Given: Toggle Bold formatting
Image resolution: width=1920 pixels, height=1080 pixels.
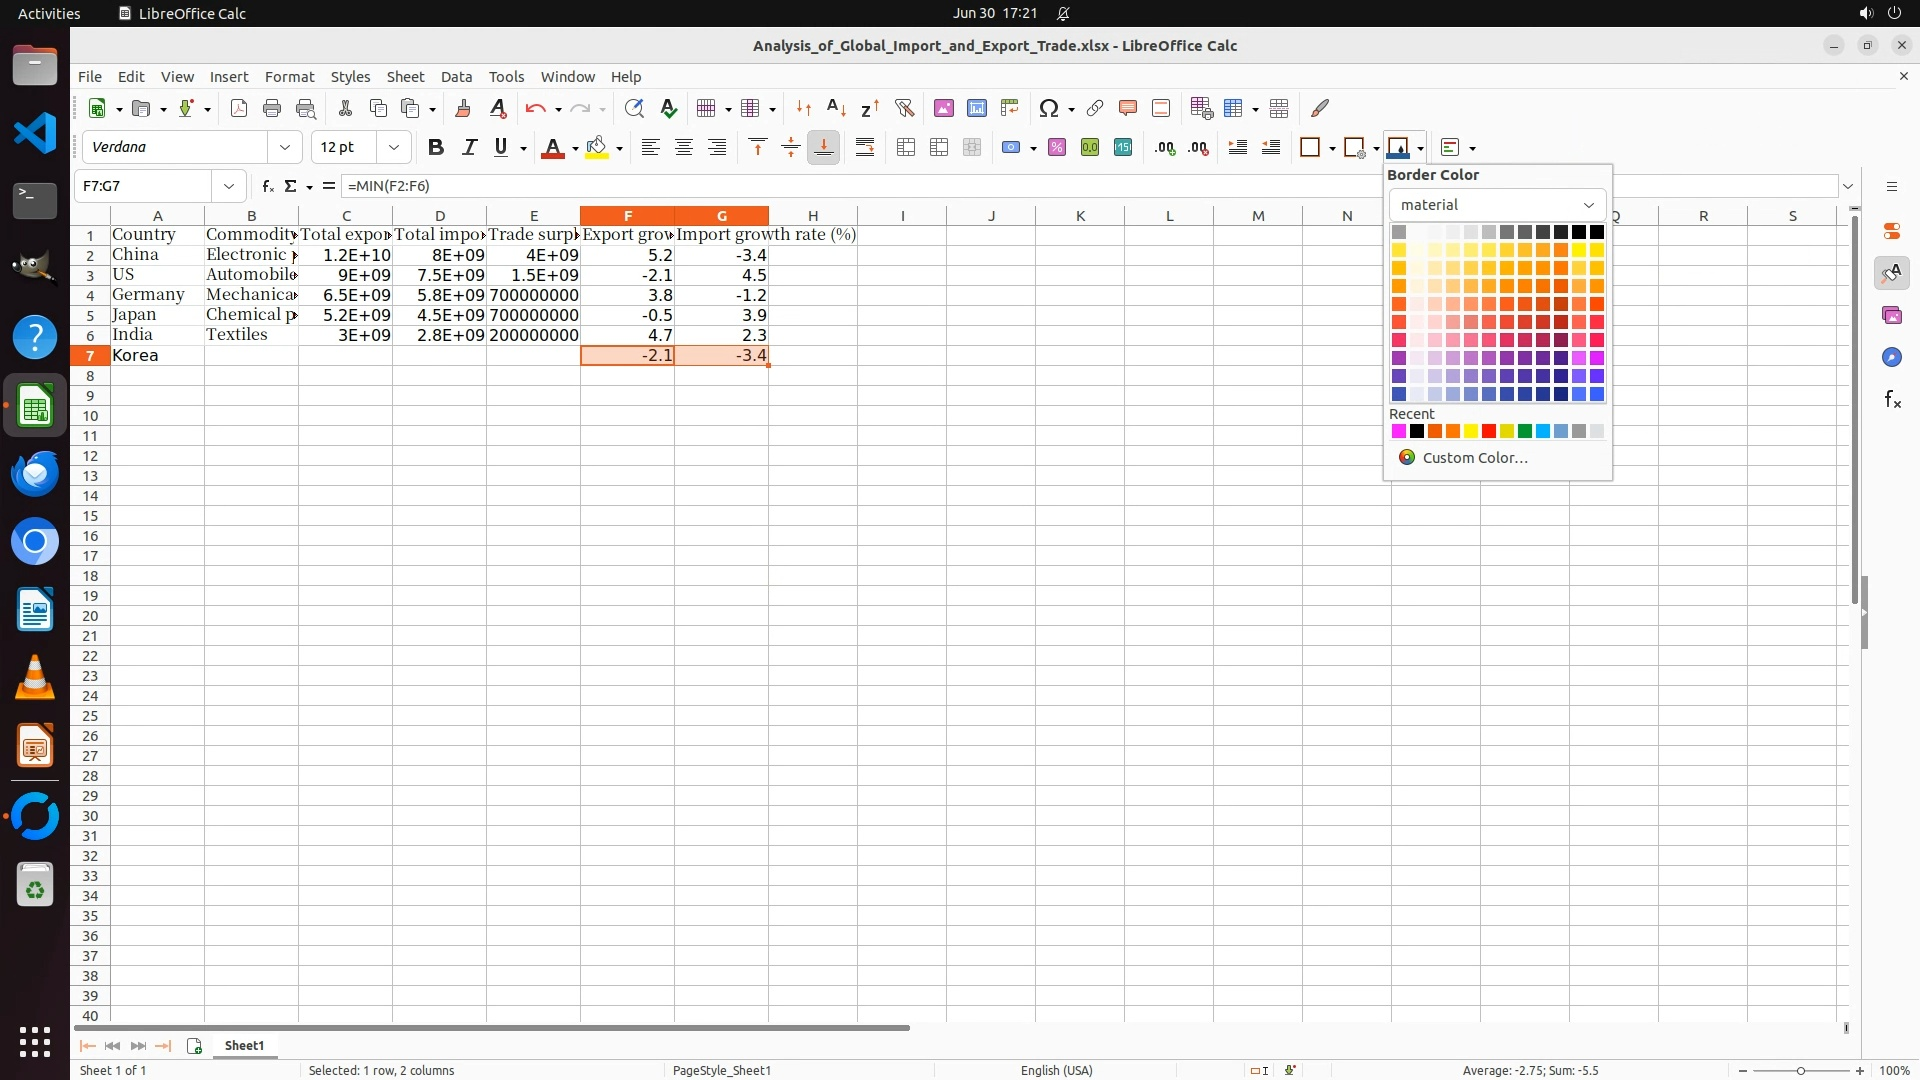Looking at the screenshot, I should [x=436, y=148].
